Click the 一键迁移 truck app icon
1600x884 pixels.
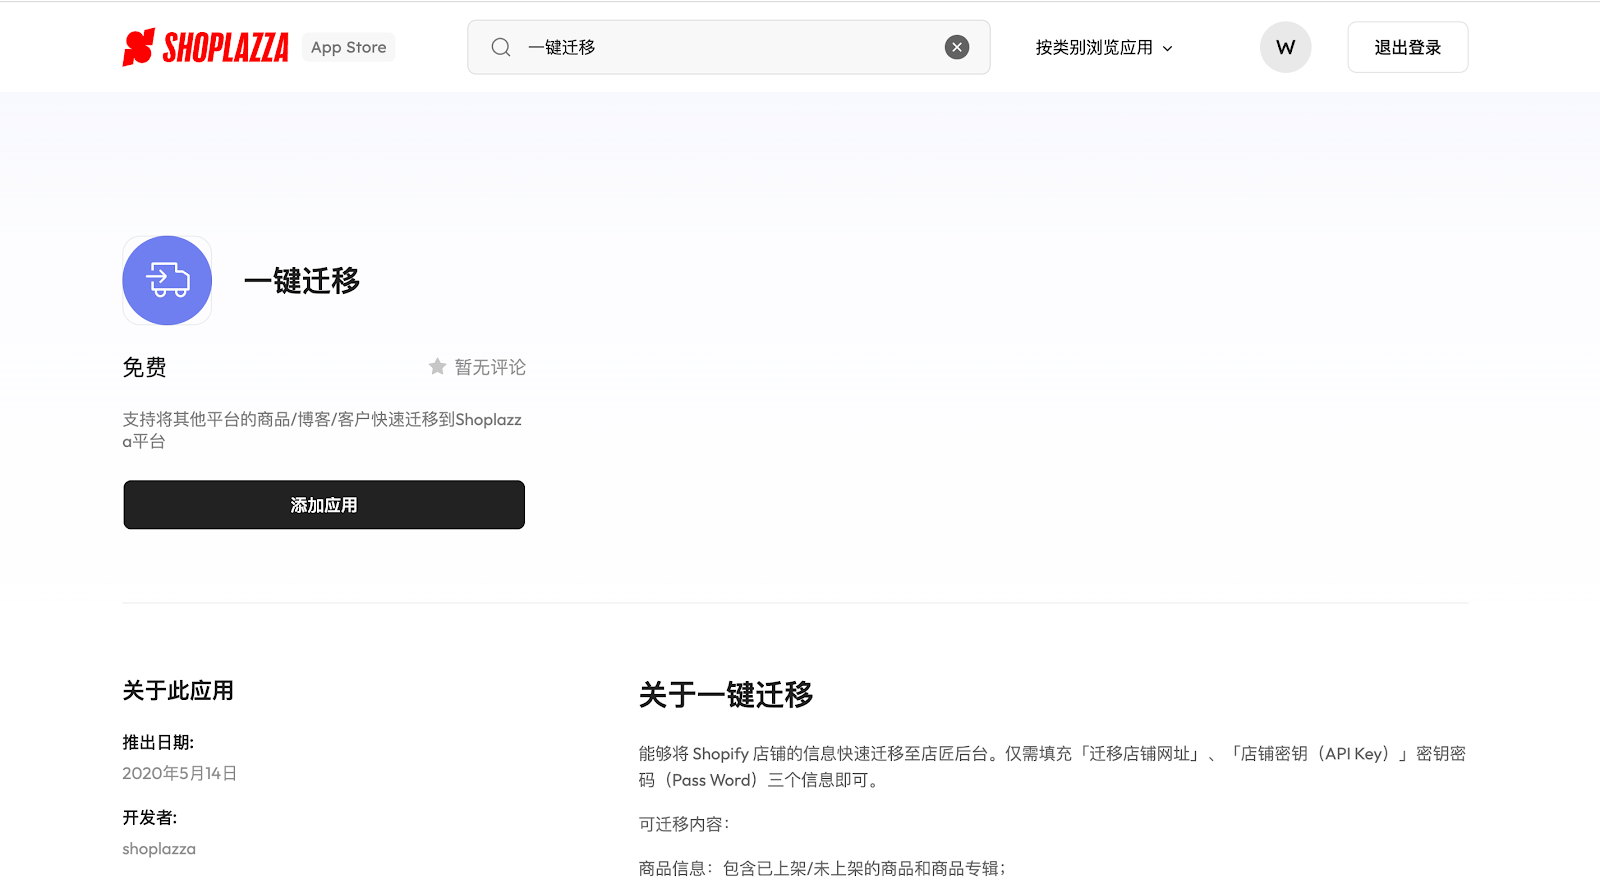[167, 280]
